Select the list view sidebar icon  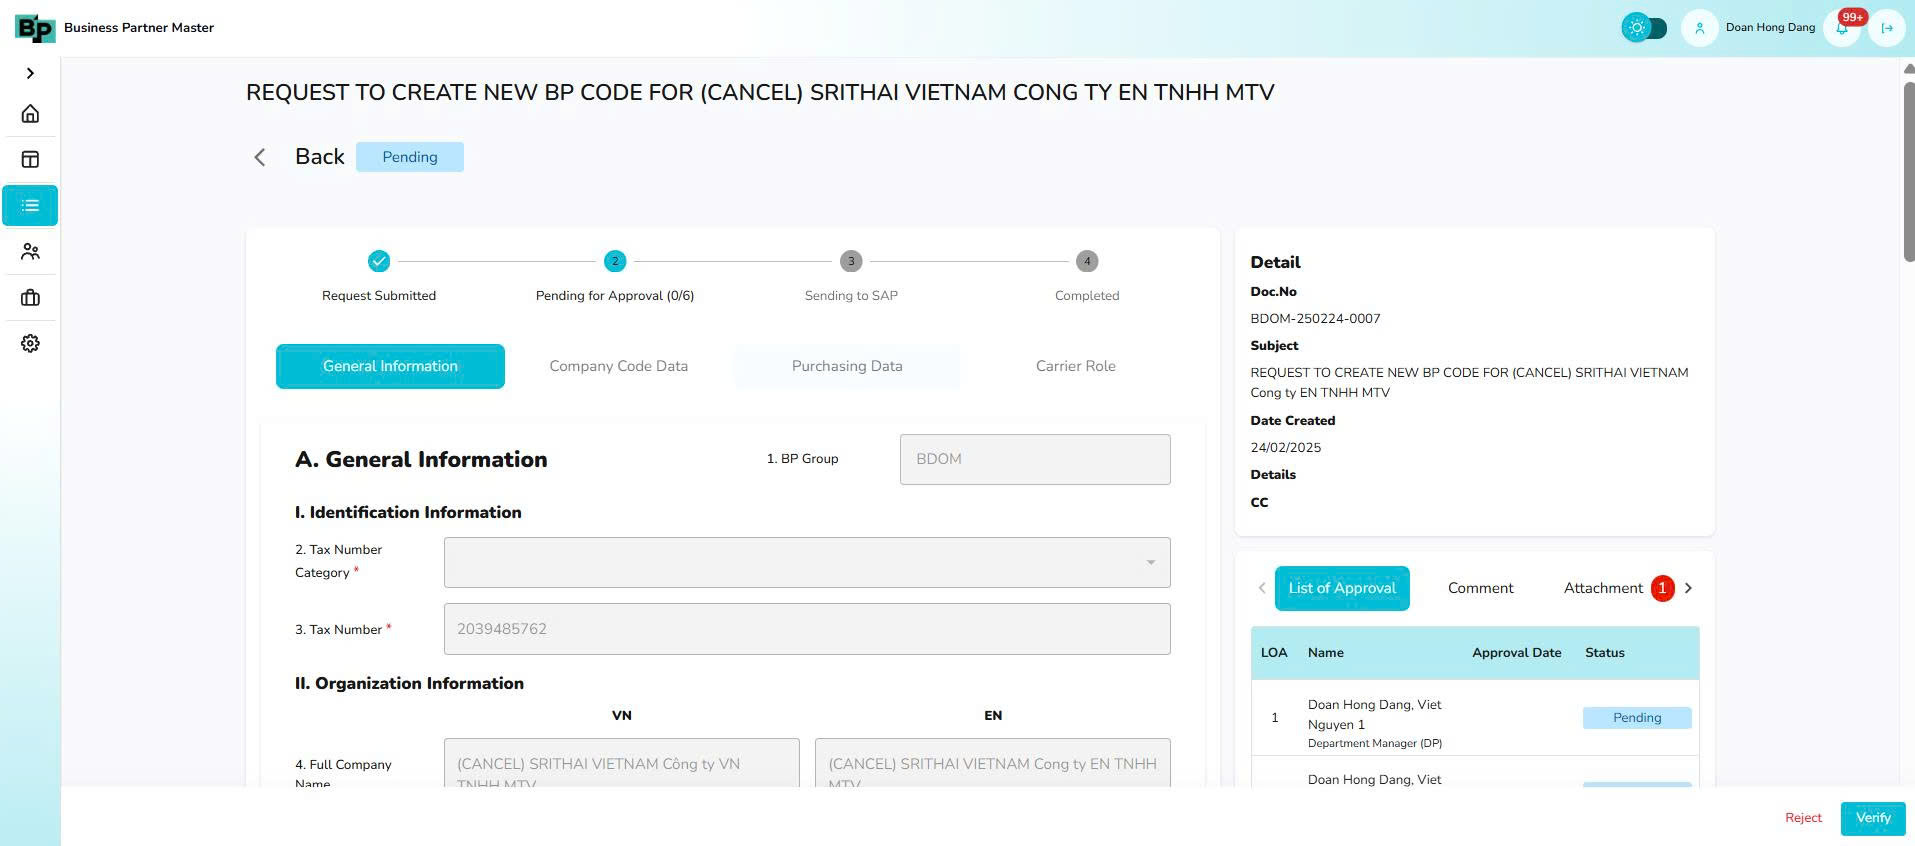coord(30,206)
